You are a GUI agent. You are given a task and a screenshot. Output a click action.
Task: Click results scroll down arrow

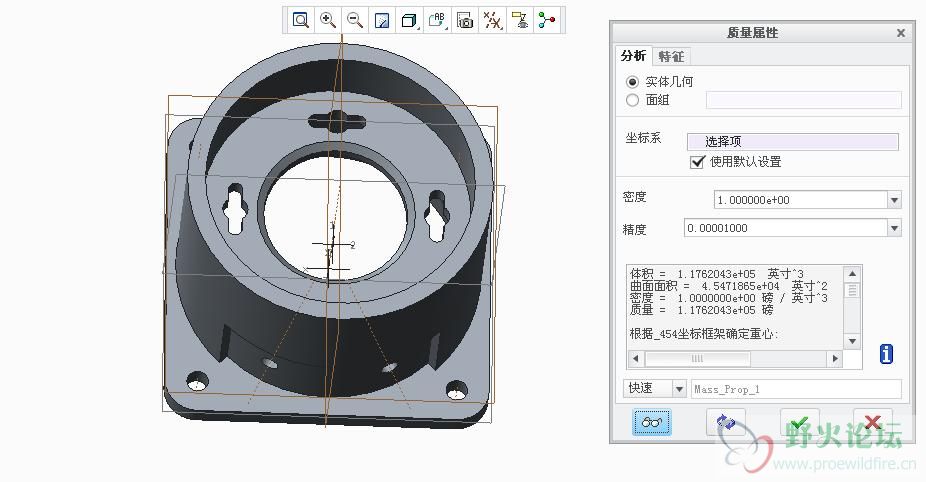coord(852,341)
